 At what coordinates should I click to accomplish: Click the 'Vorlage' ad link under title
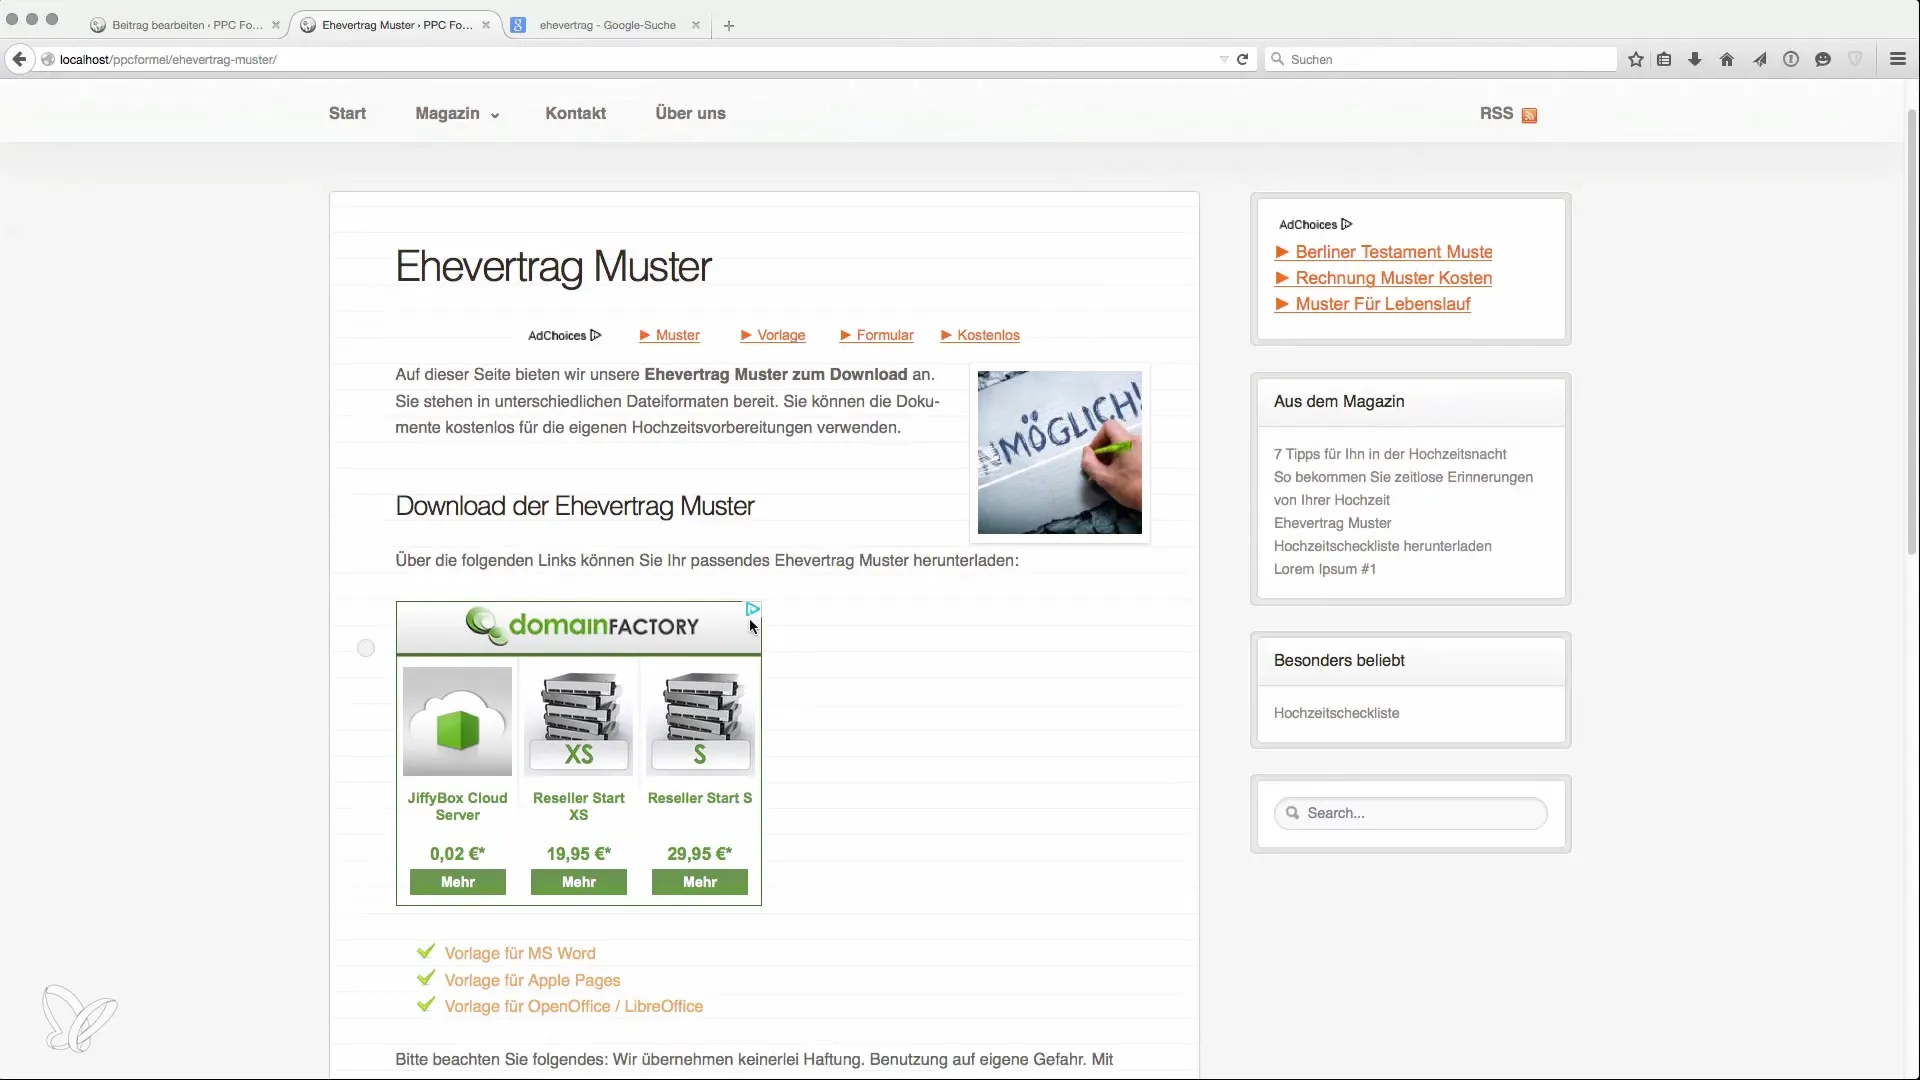772,335
